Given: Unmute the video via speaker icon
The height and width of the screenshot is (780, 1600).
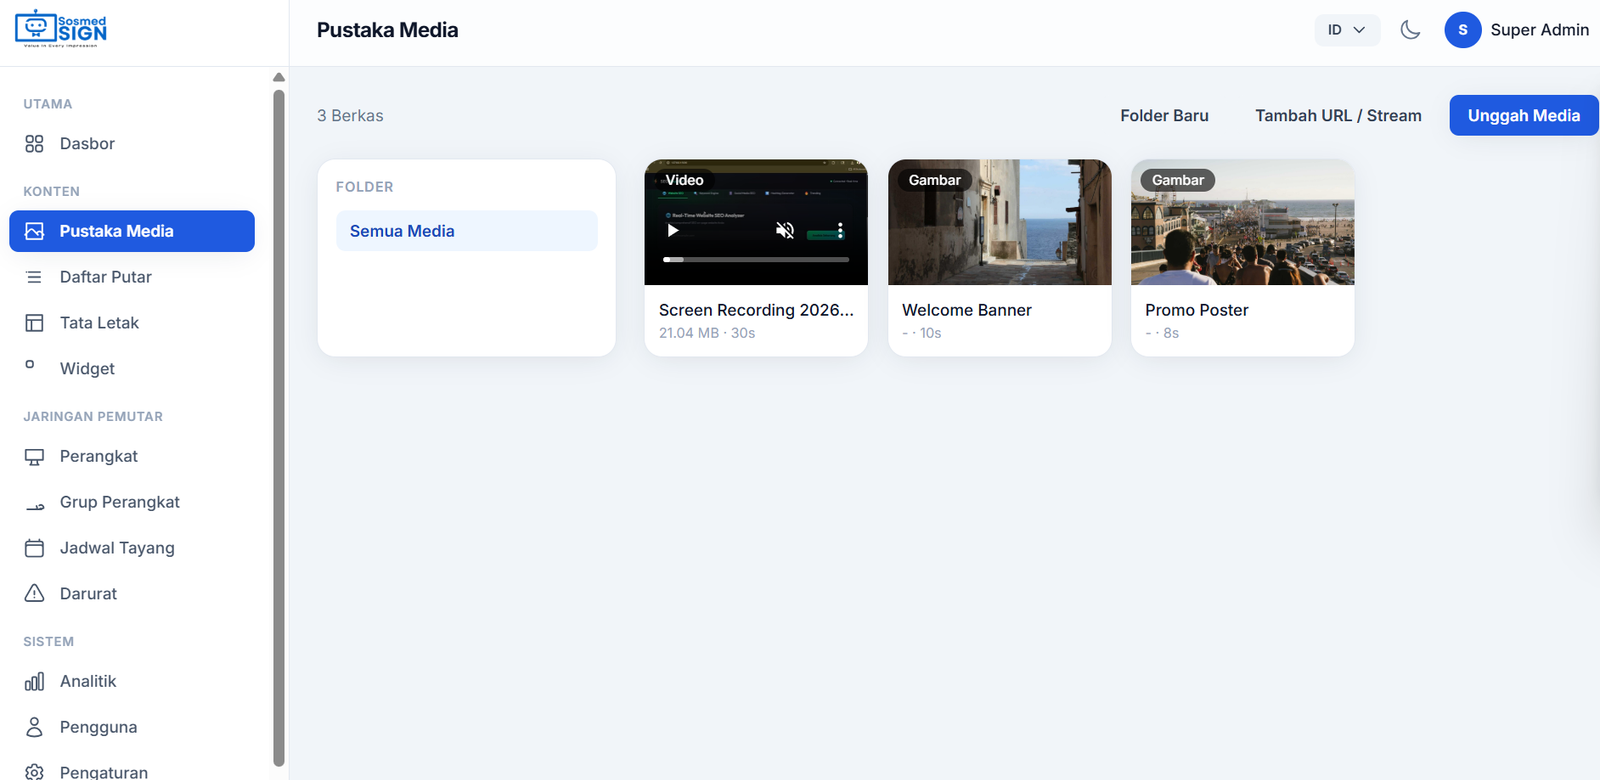Looking at the screenshot, I should 785,231.
